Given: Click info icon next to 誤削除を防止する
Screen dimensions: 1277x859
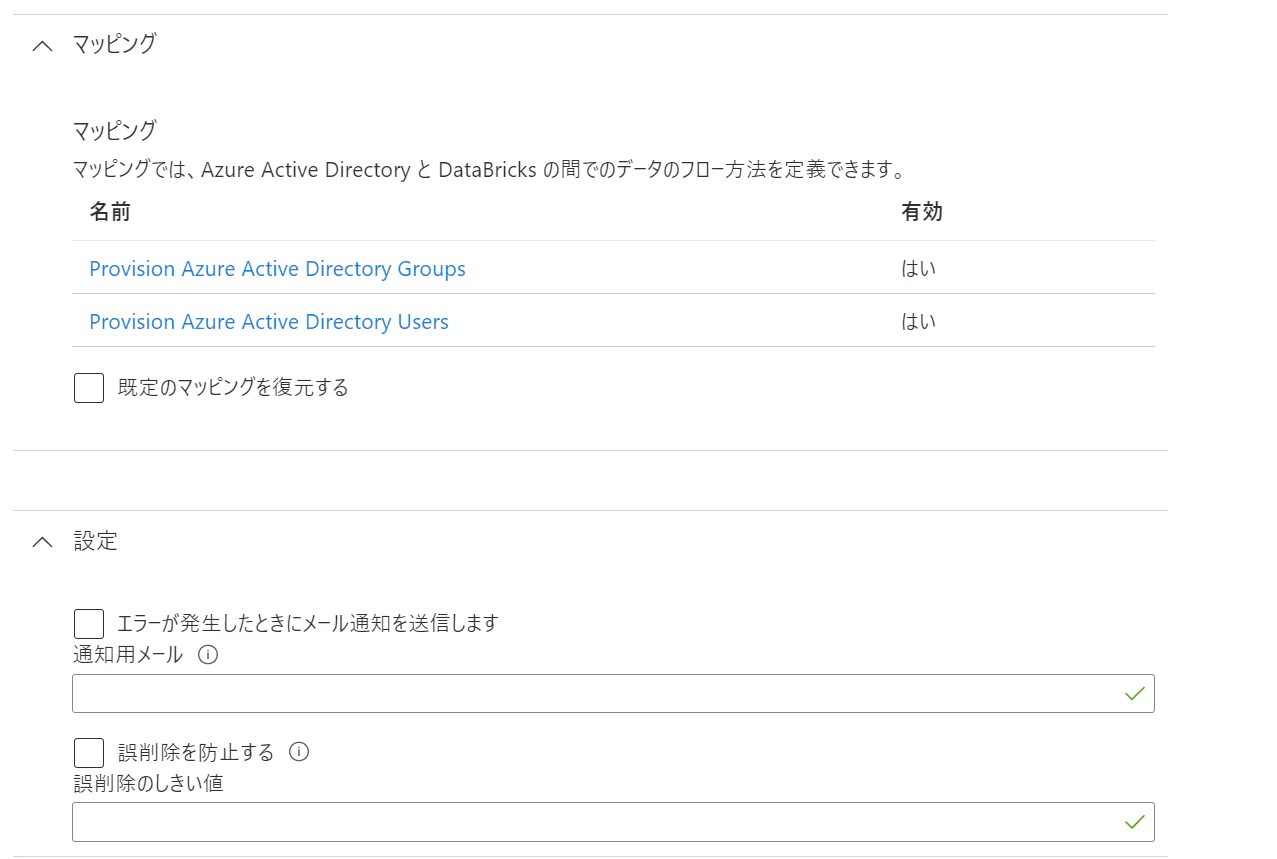Looking at the screenshot, I should pos(299,752).
